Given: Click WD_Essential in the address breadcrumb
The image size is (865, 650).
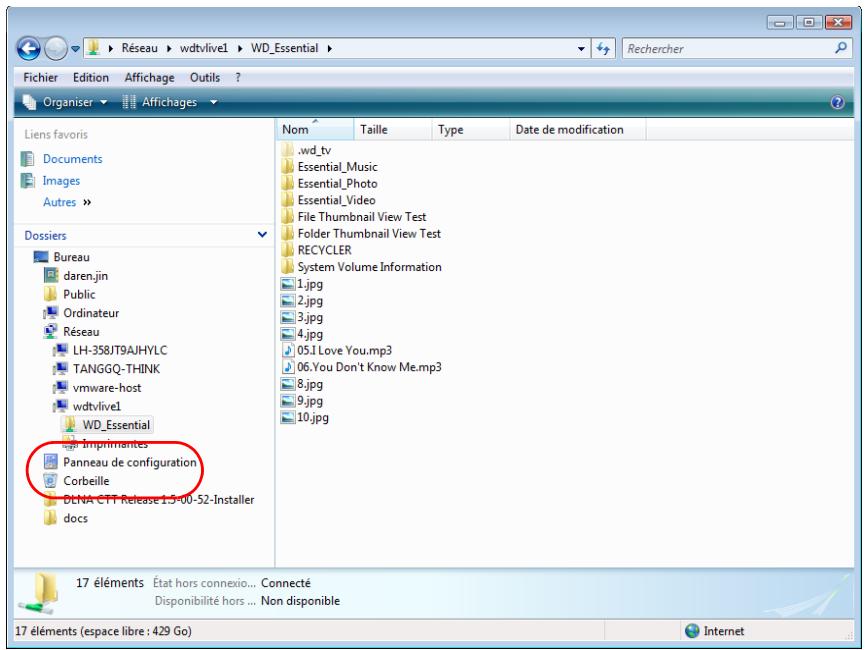Looking at the screenshot, I should 284,49.
